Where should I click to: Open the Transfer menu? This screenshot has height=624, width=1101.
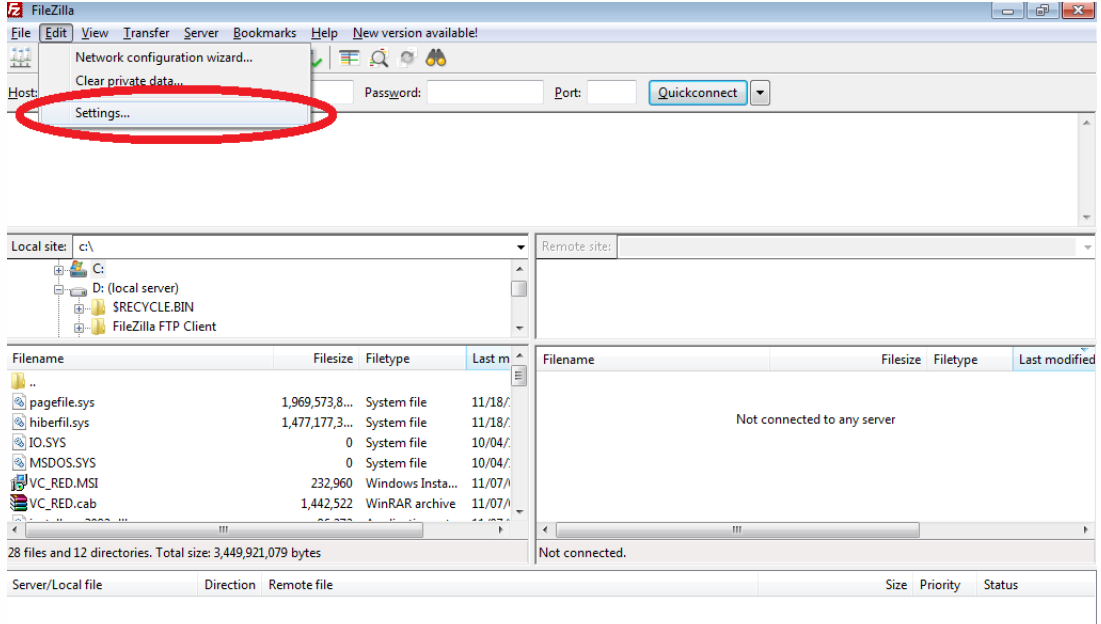pos(146,33)
